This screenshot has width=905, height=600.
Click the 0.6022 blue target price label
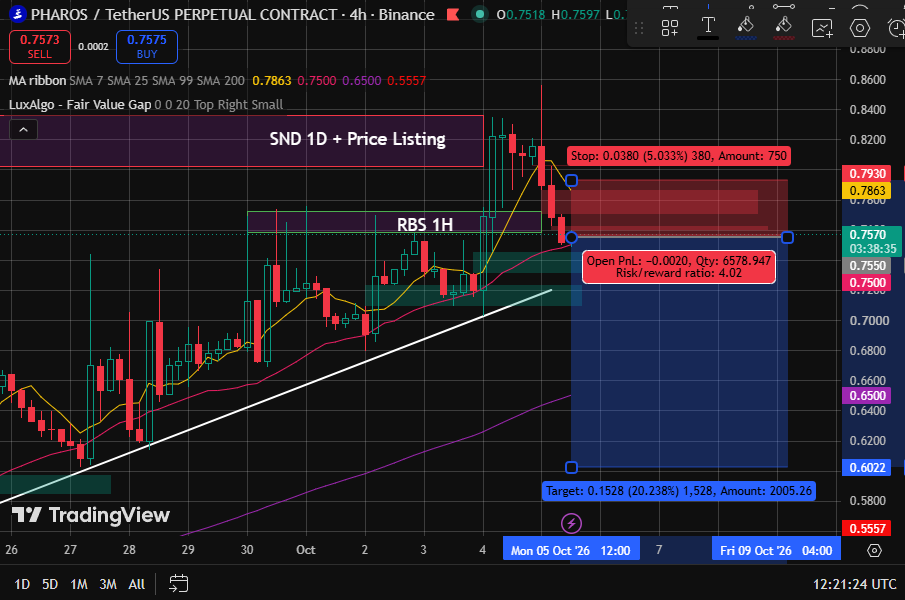(867, 467)
